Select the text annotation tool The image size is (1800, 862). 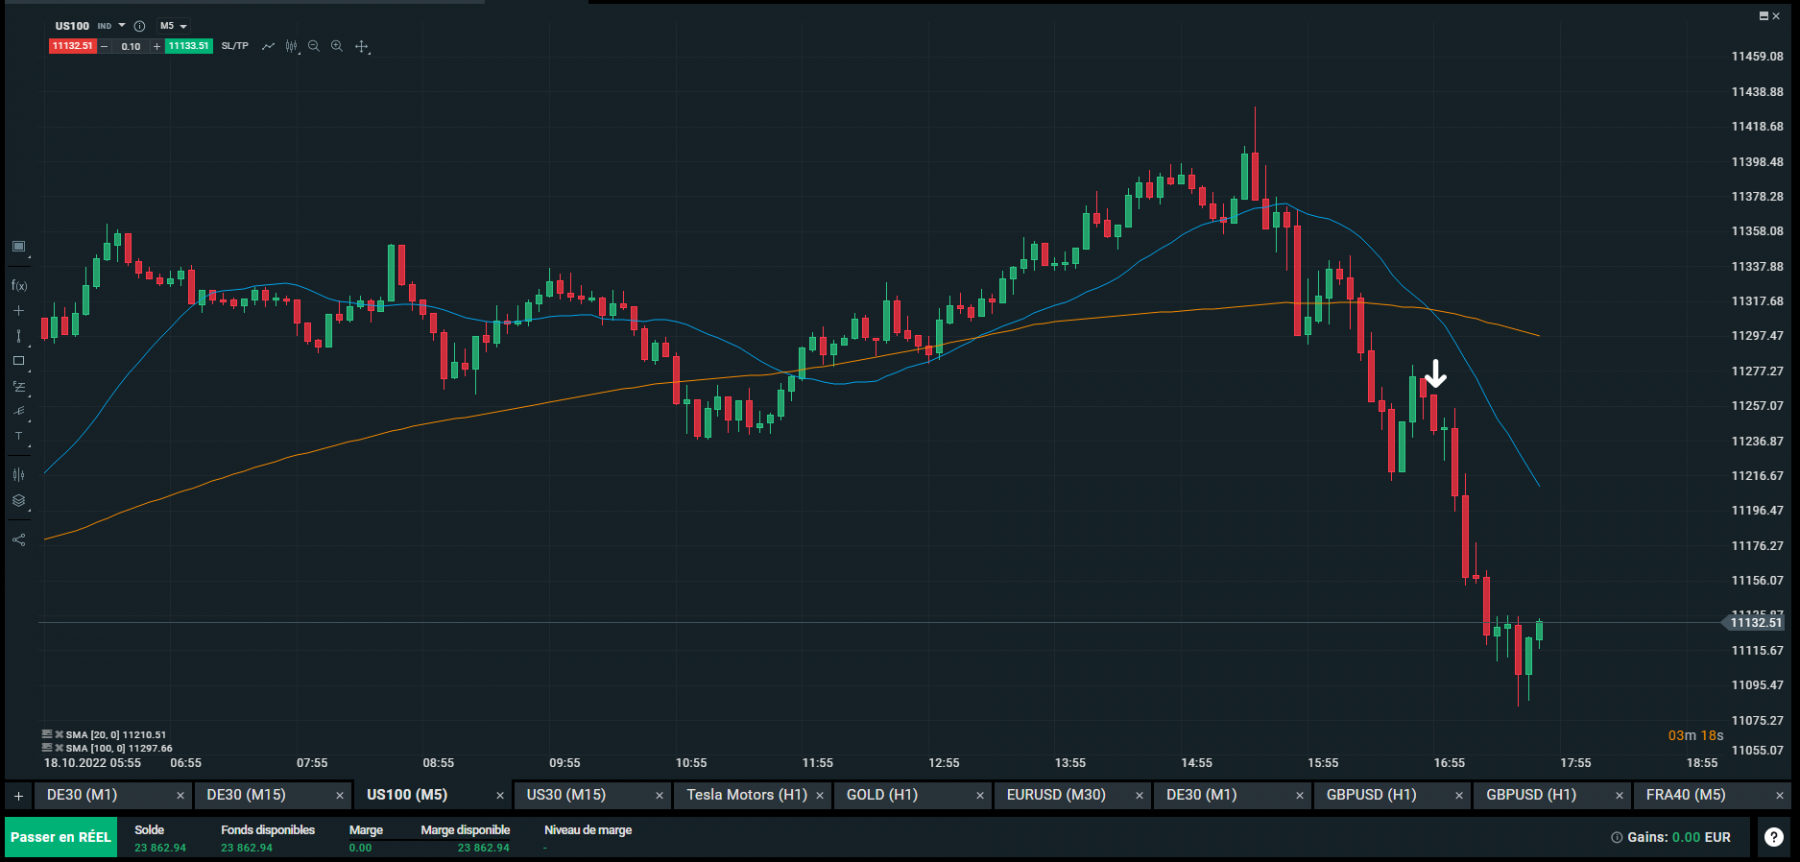pyautogui.click(x=18, y=436)
